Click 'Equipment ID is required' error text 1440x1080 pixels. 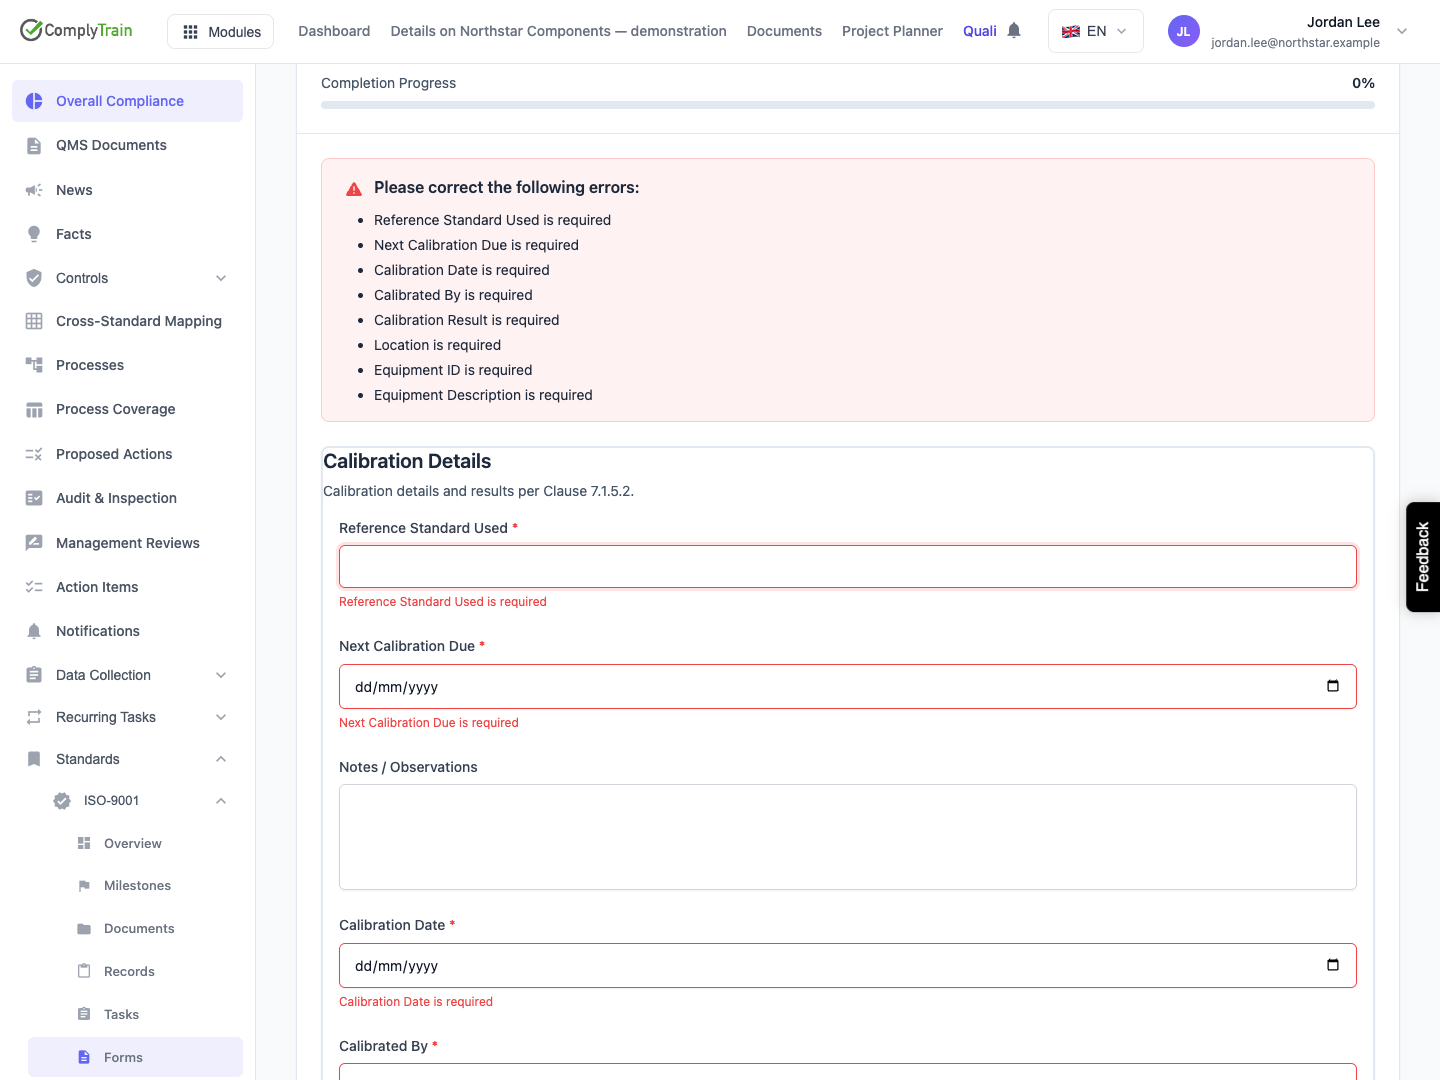pos(453,370)
